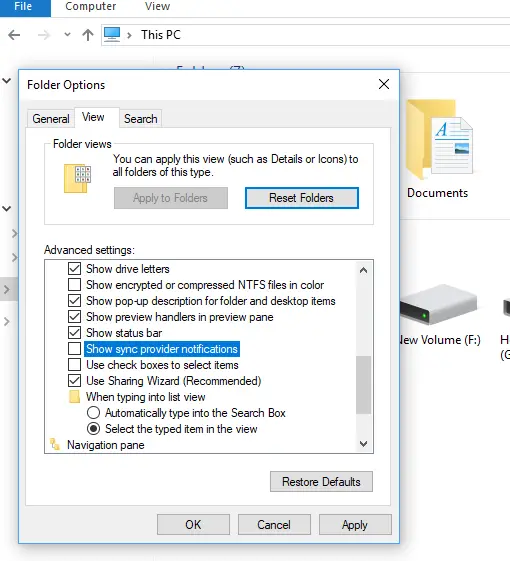
Task: Click the This PC computer icon in address bar
Action: tap(112, 35)
